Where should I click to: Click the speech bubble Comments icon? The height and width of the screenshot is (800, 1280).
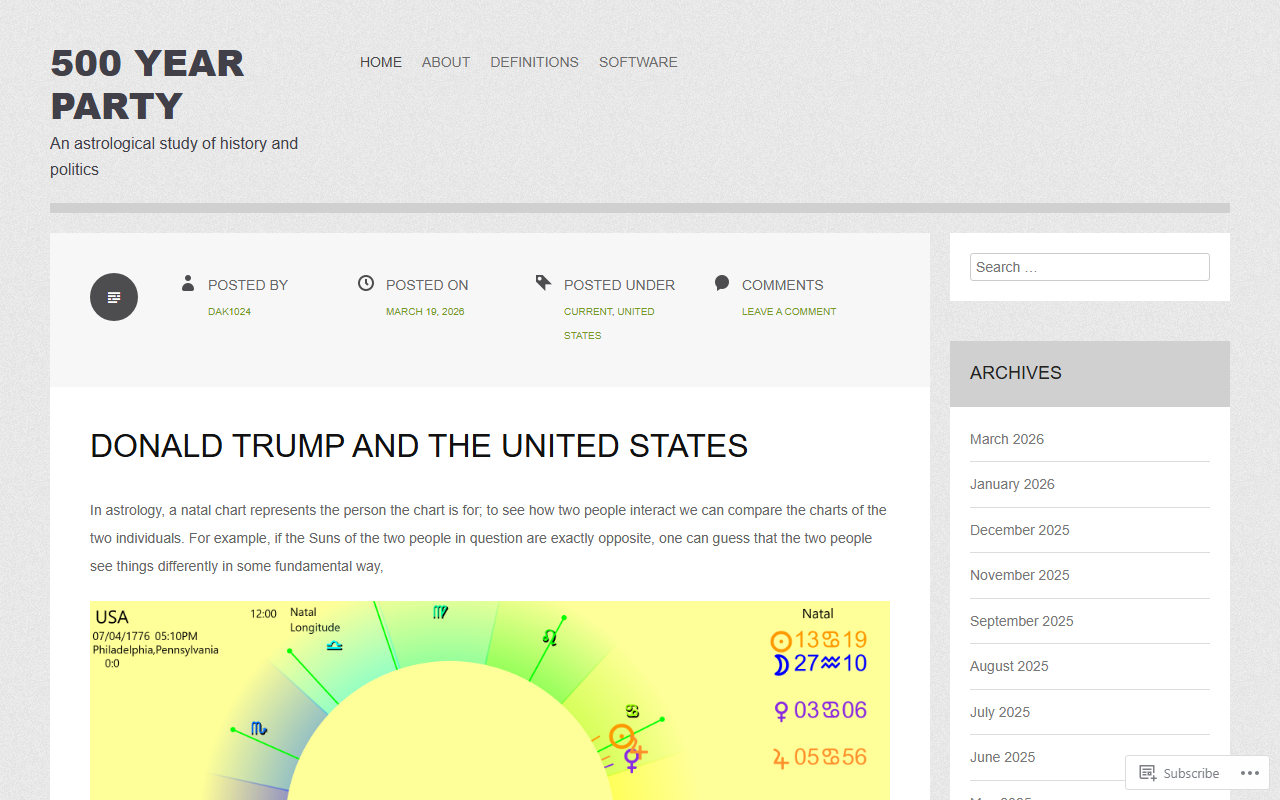click(722, 284)
